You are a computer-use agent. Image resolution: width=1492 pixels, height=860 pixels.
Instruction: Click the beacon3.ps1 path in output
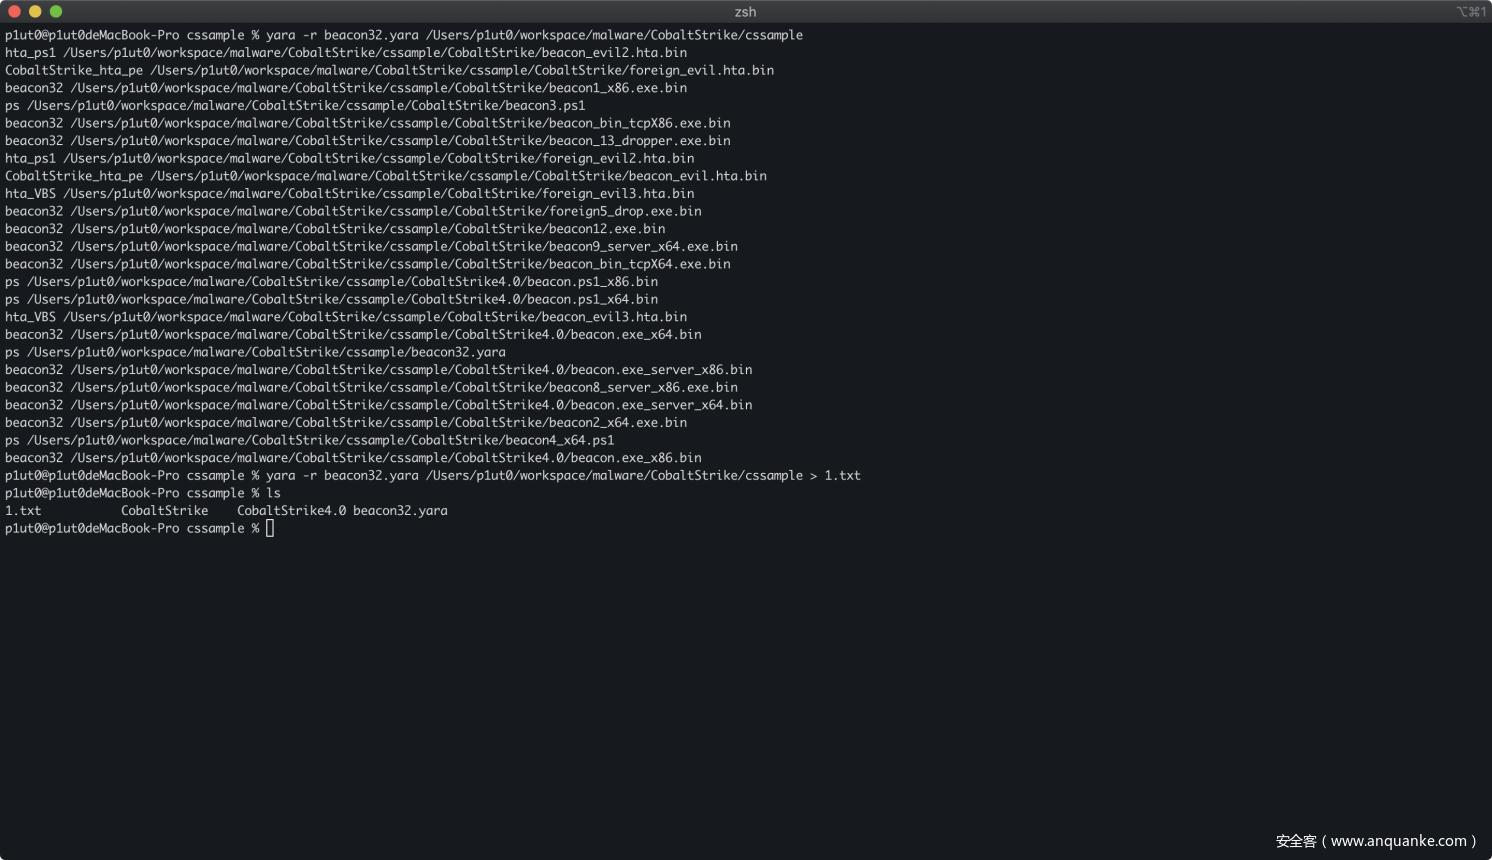click(x=306, y=106)
